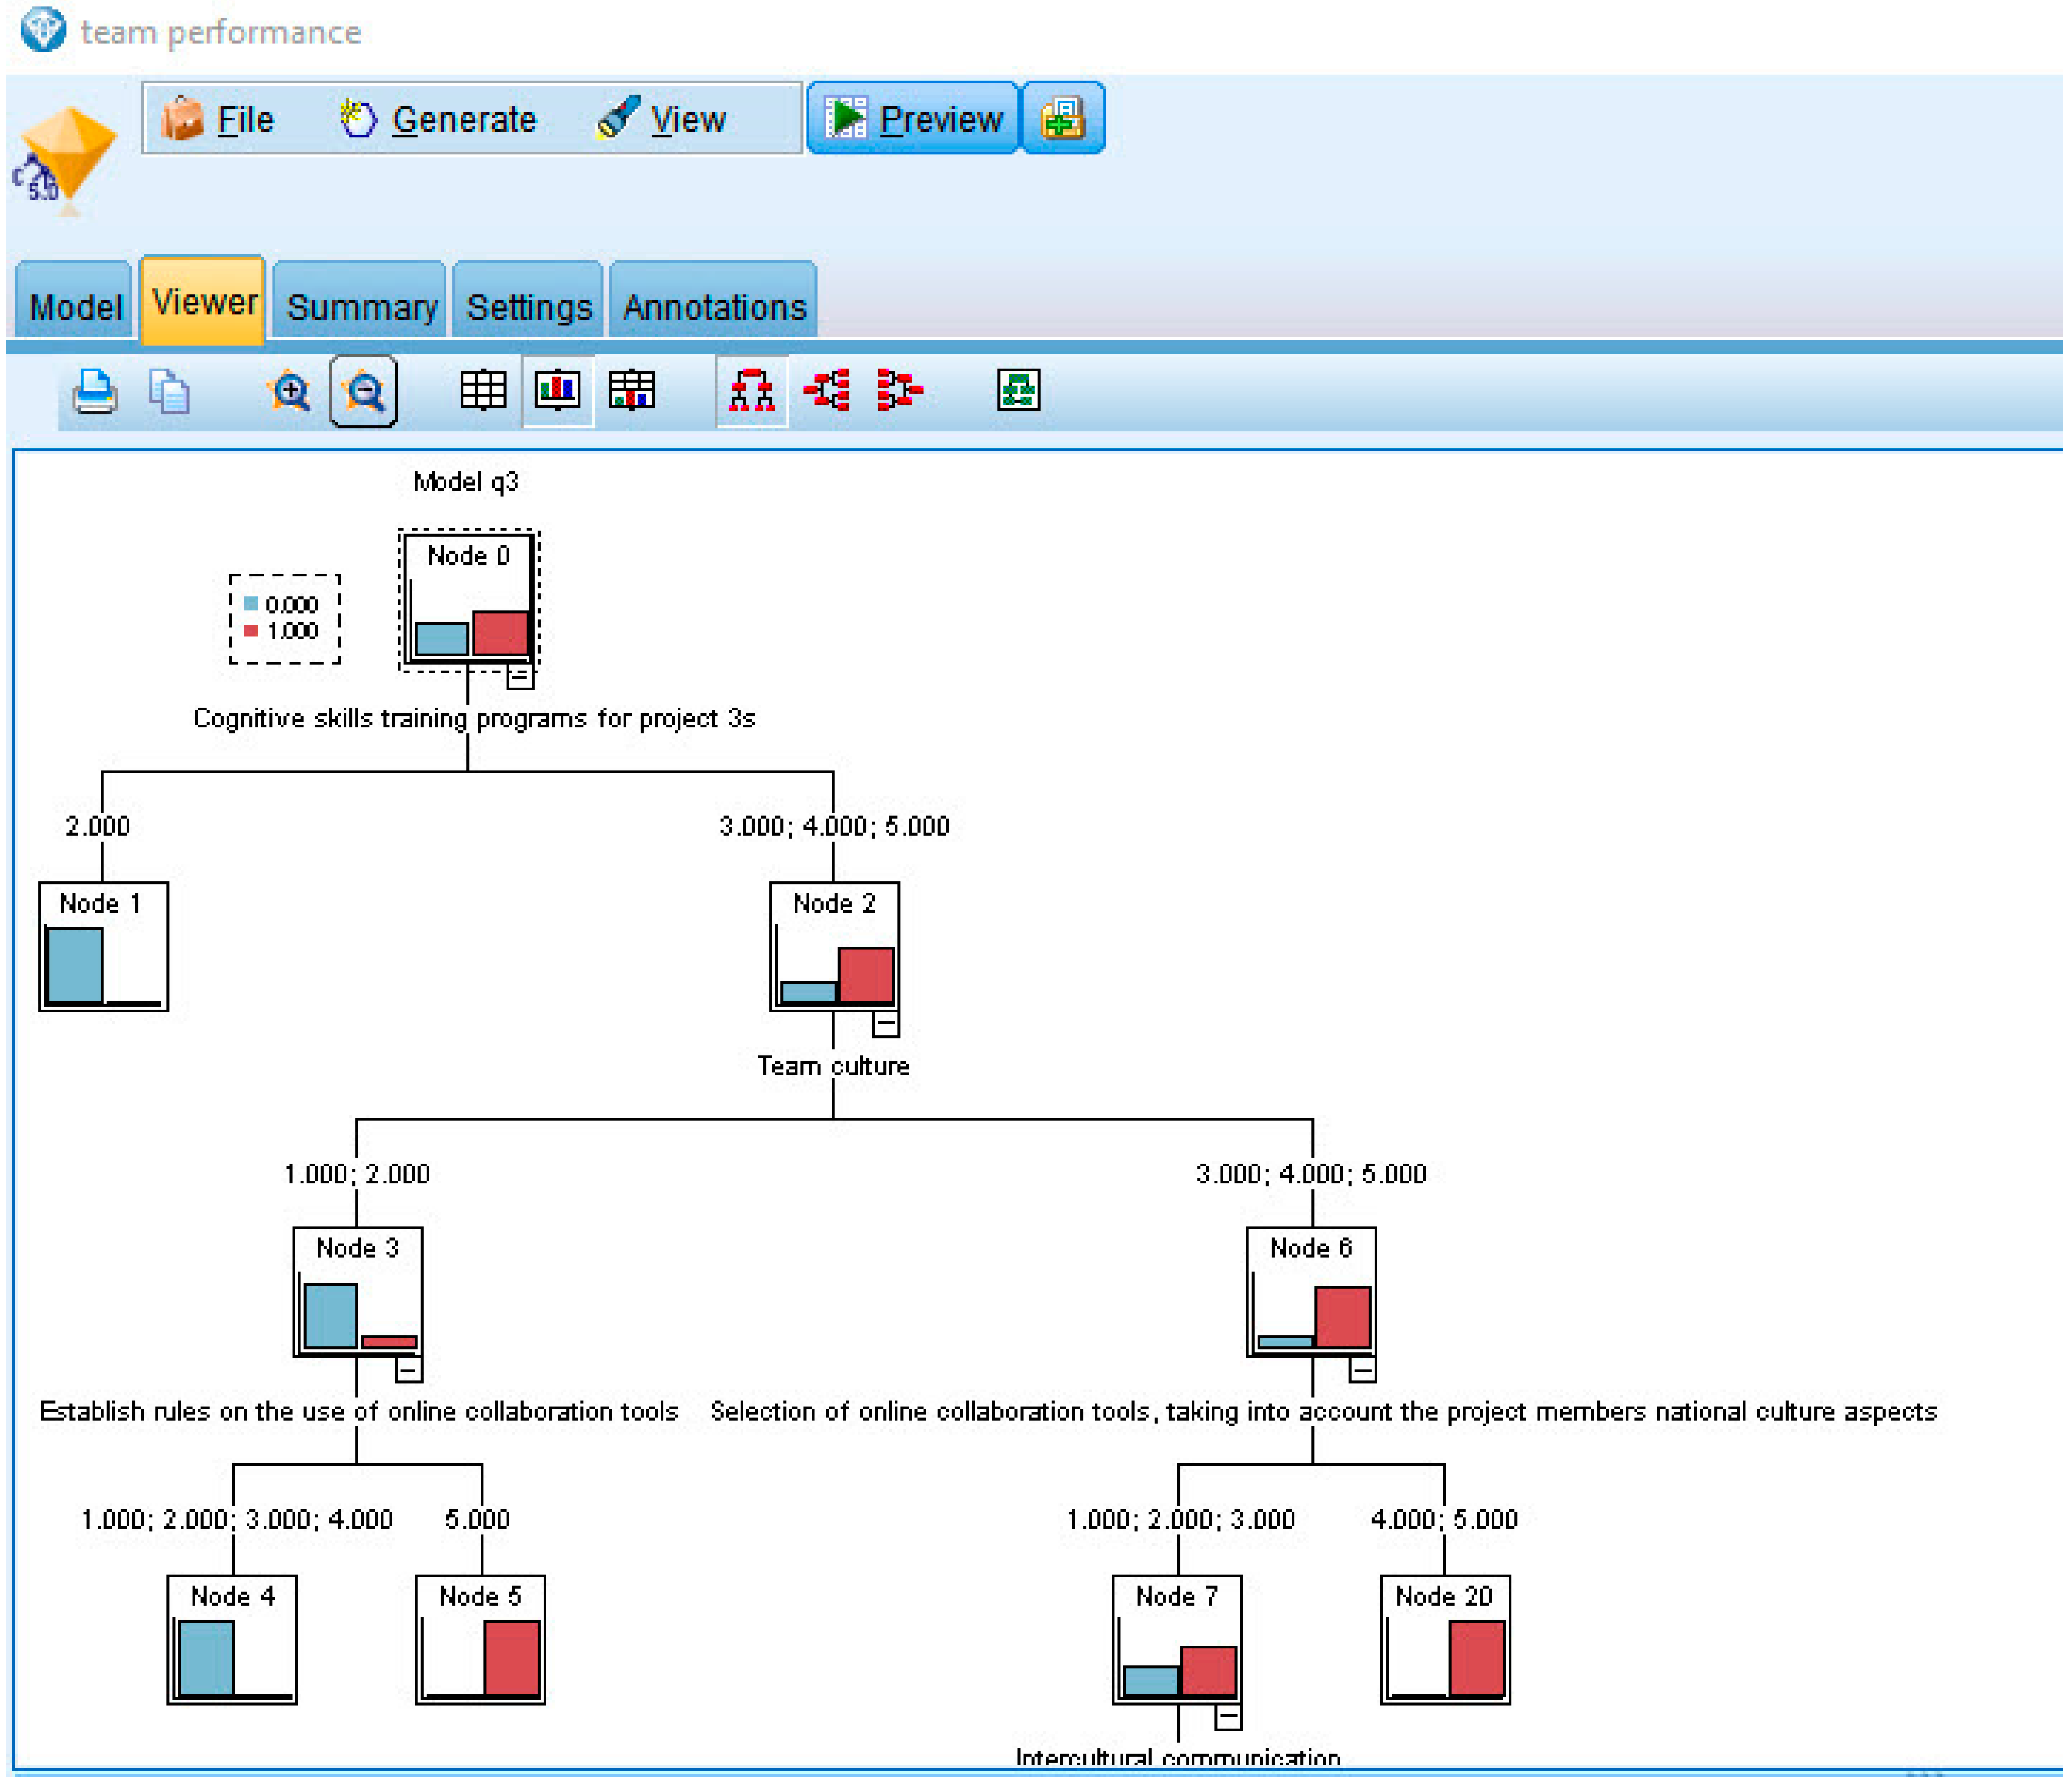This screenshot has height=1787, width=2072.
Task: Display nodes as tables and graphs
Action: [632, 391]
